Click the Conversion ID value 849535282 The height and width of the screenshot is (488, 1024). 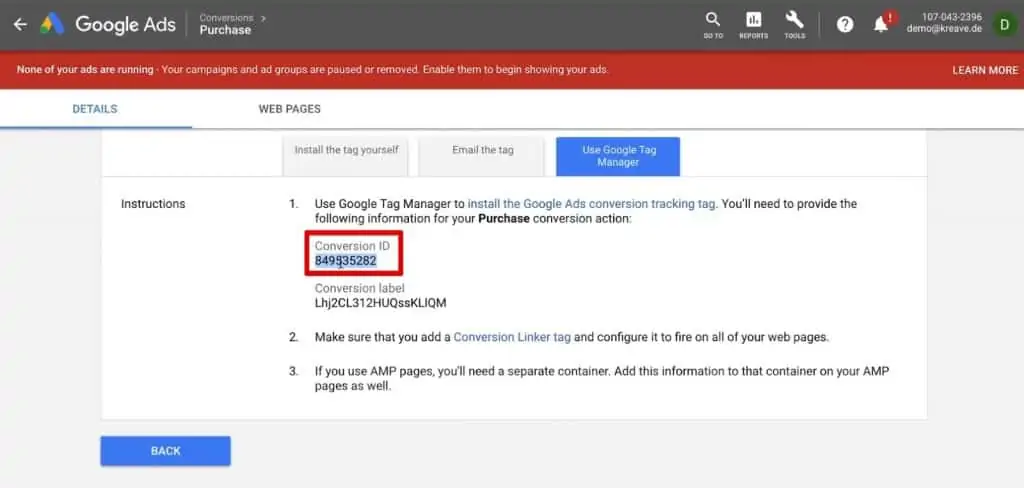345,261
